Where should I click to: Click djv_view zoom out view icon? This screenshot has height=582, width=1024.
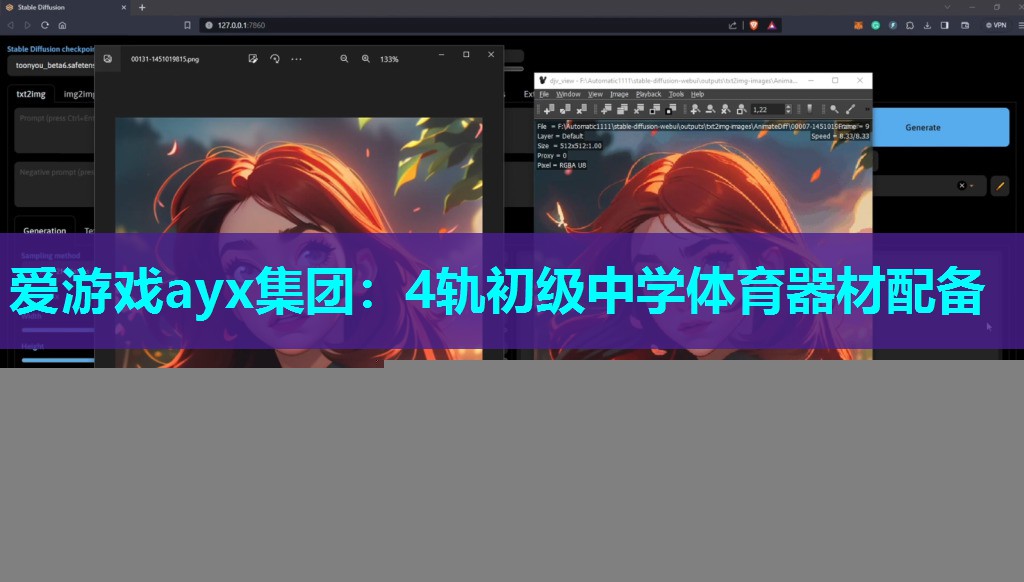point(710,109)
